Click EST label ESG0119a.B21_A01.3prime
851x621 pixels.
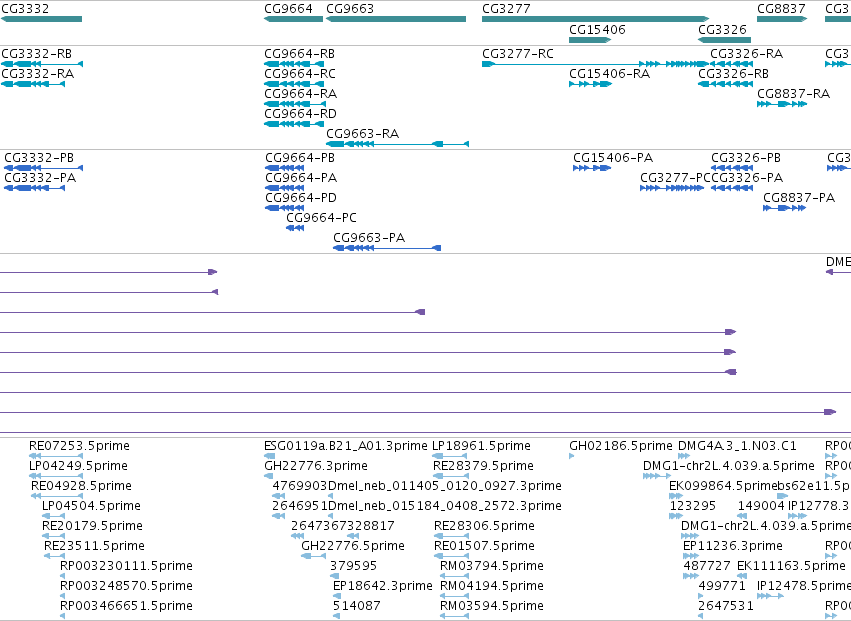click(346, 446)
